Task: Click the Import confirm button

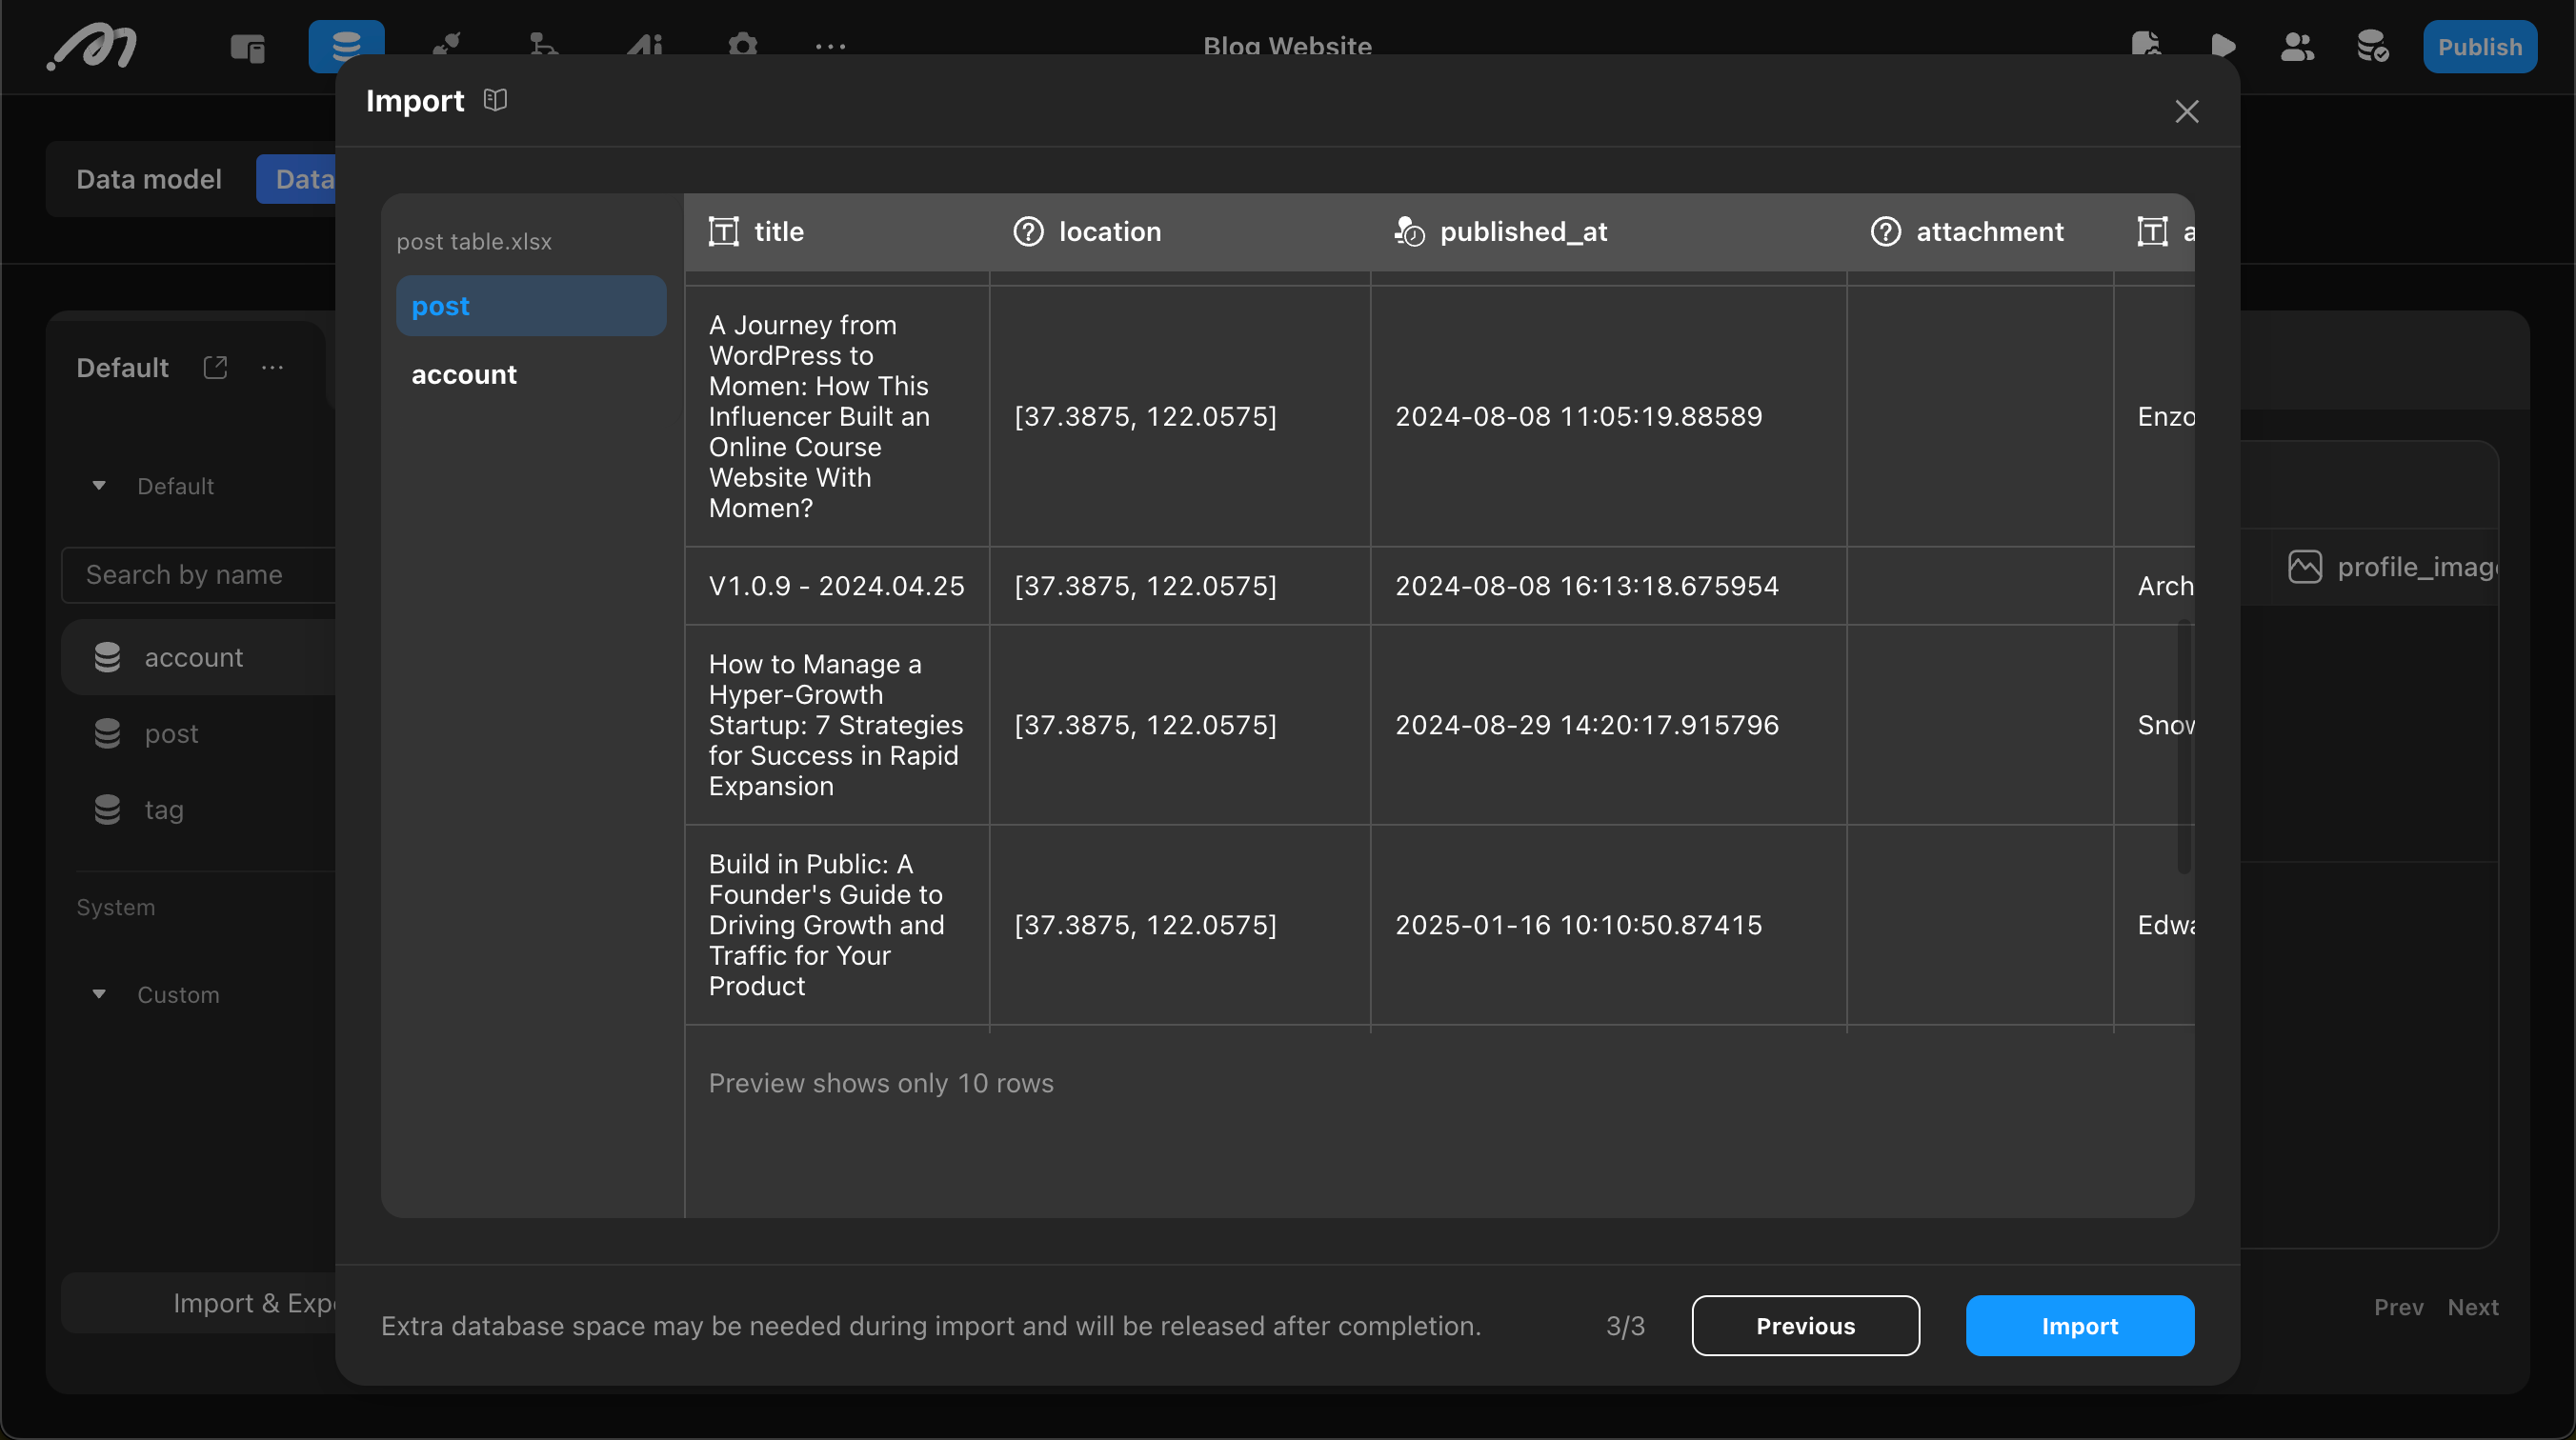Action: 2079,1325
